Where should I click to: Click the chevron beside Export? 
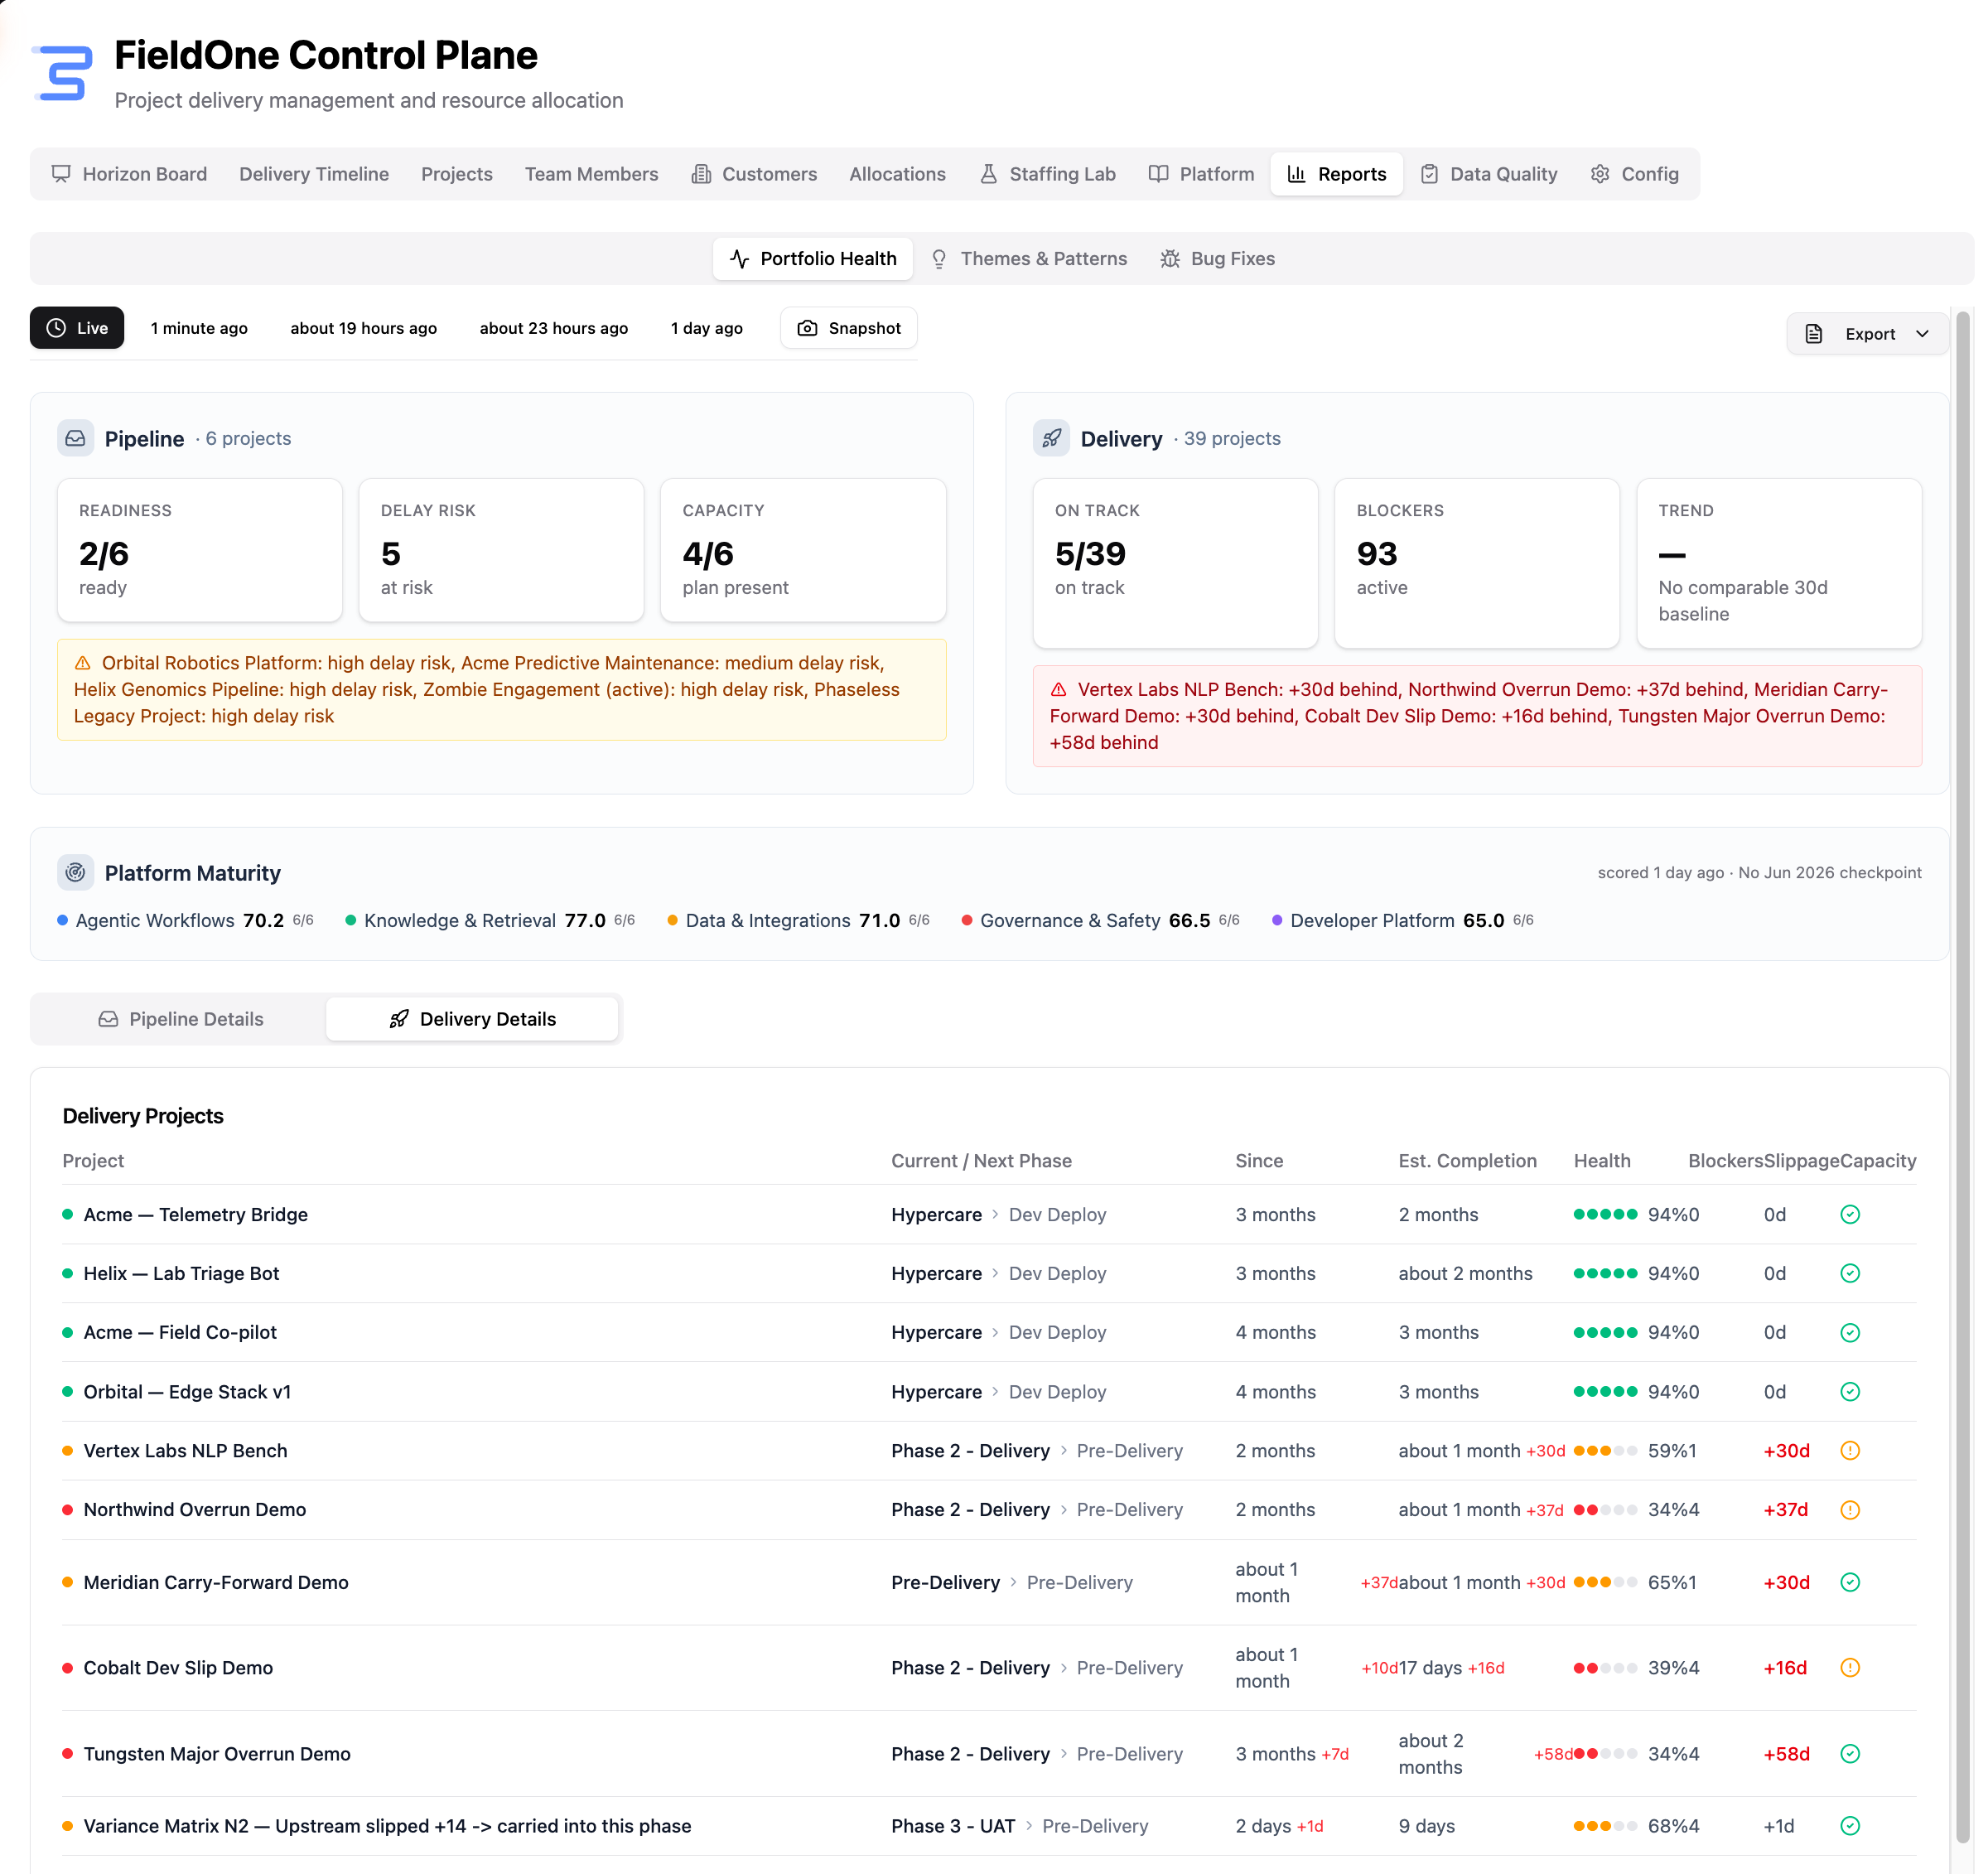(1922, 334)
